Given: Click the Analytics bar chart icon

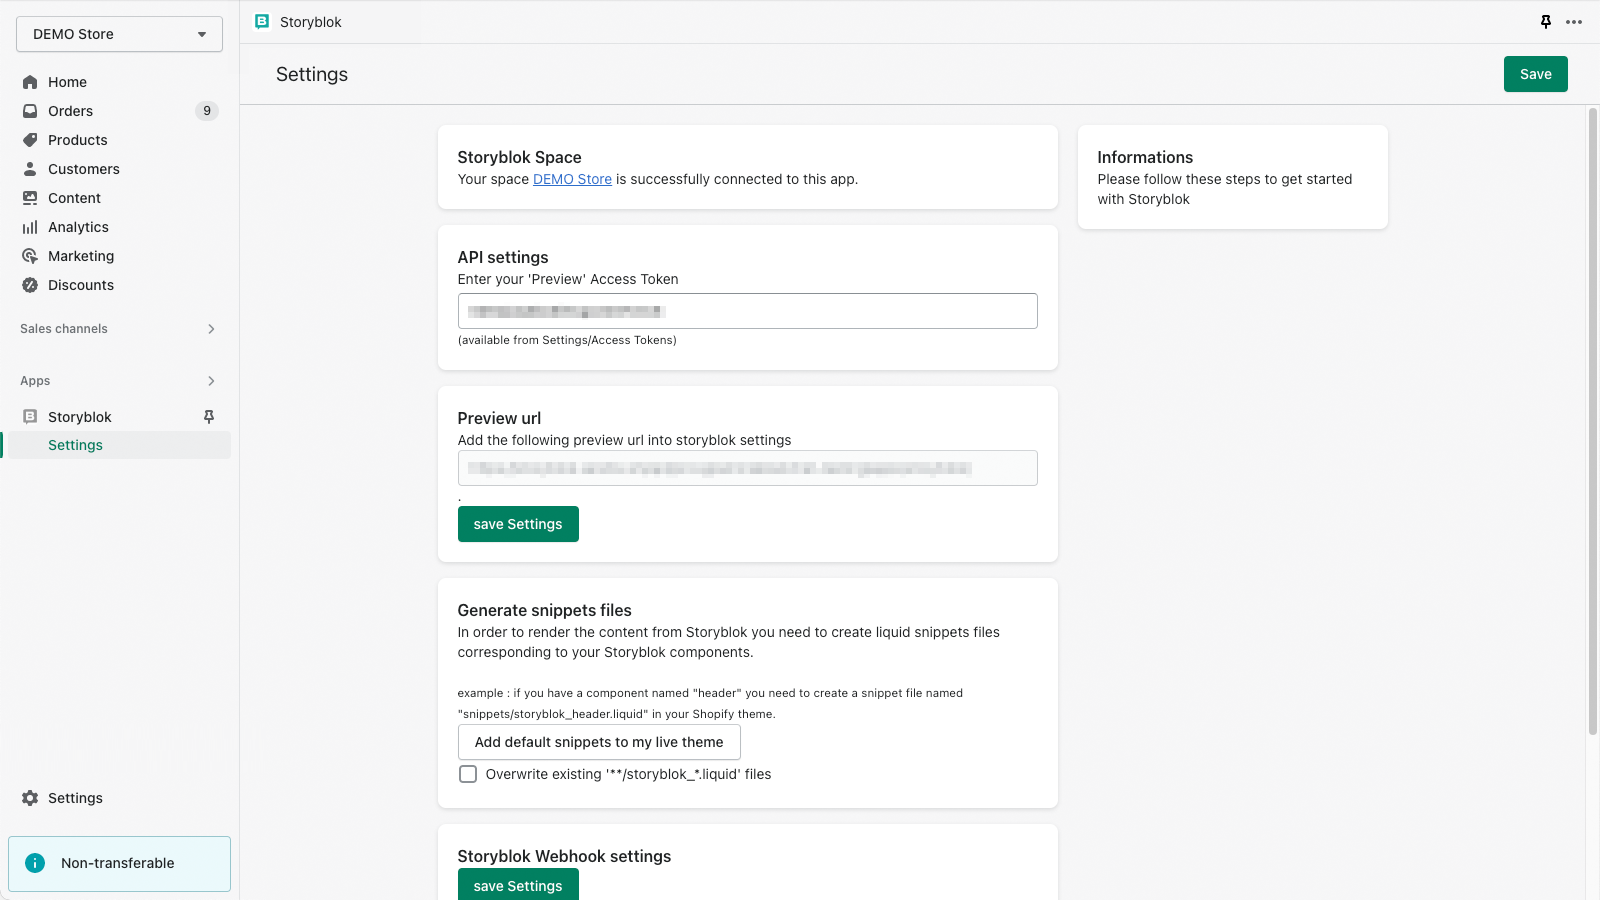Looking at the screenshot, I should (30, 227).
